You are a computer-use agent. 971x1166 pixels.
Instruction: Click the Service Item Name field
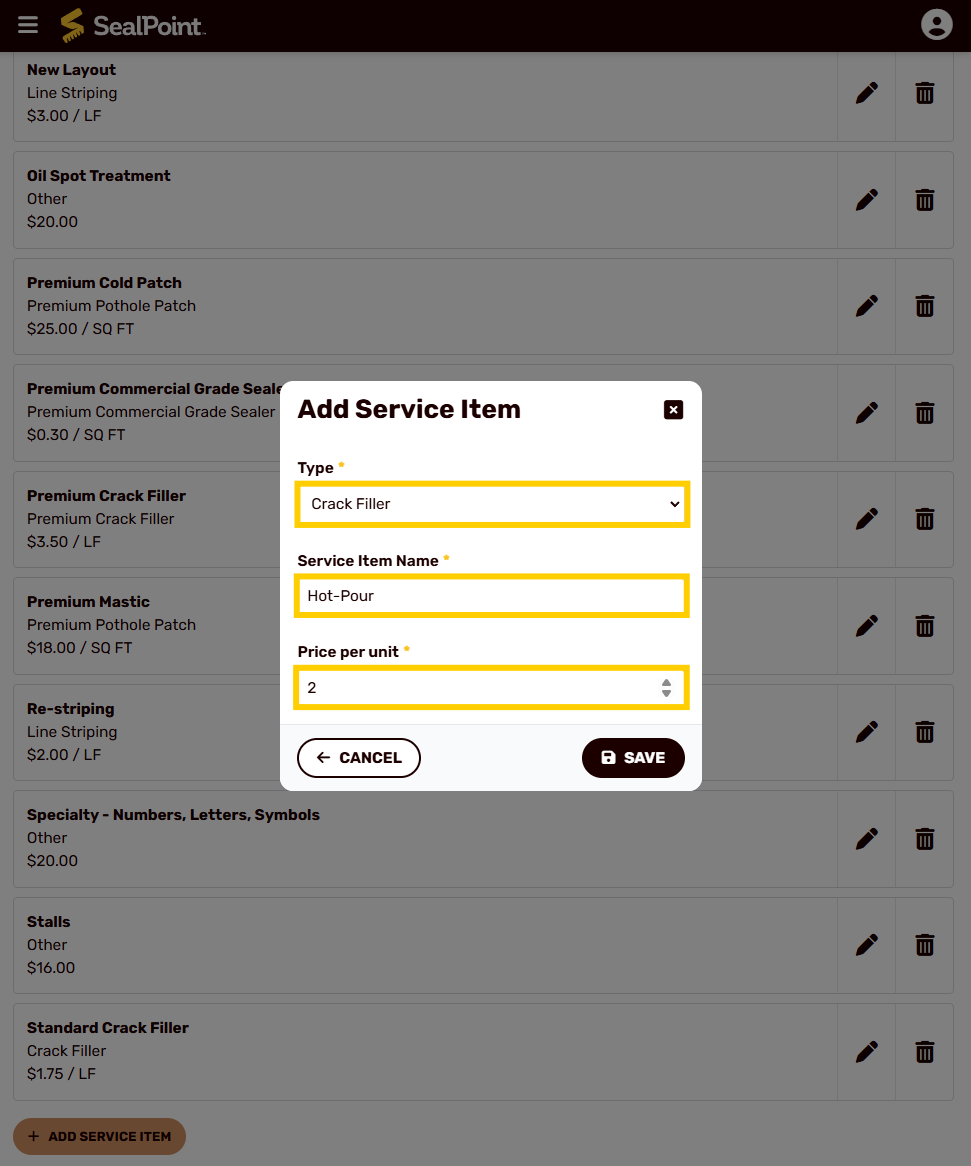(491, 596)
